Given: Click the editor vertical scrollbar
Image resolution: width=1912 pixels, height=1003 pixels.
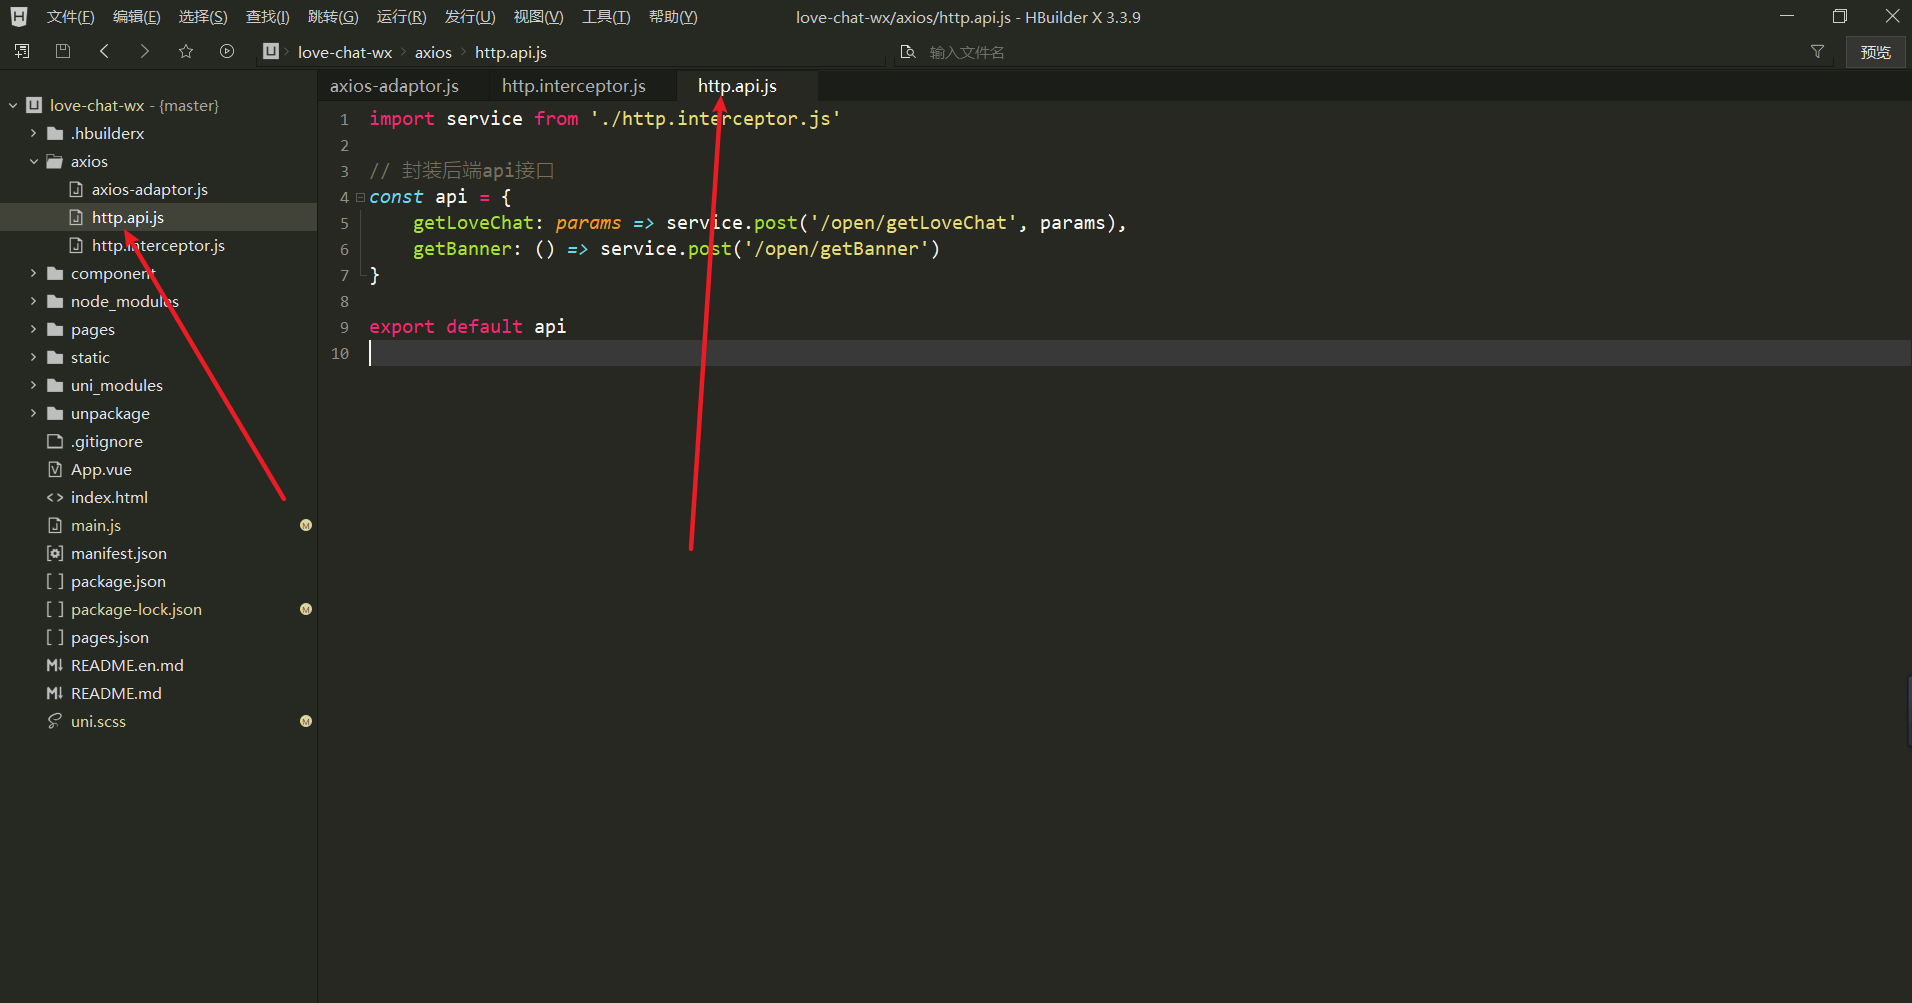Looking at the screenshot, I should 1909,710.
